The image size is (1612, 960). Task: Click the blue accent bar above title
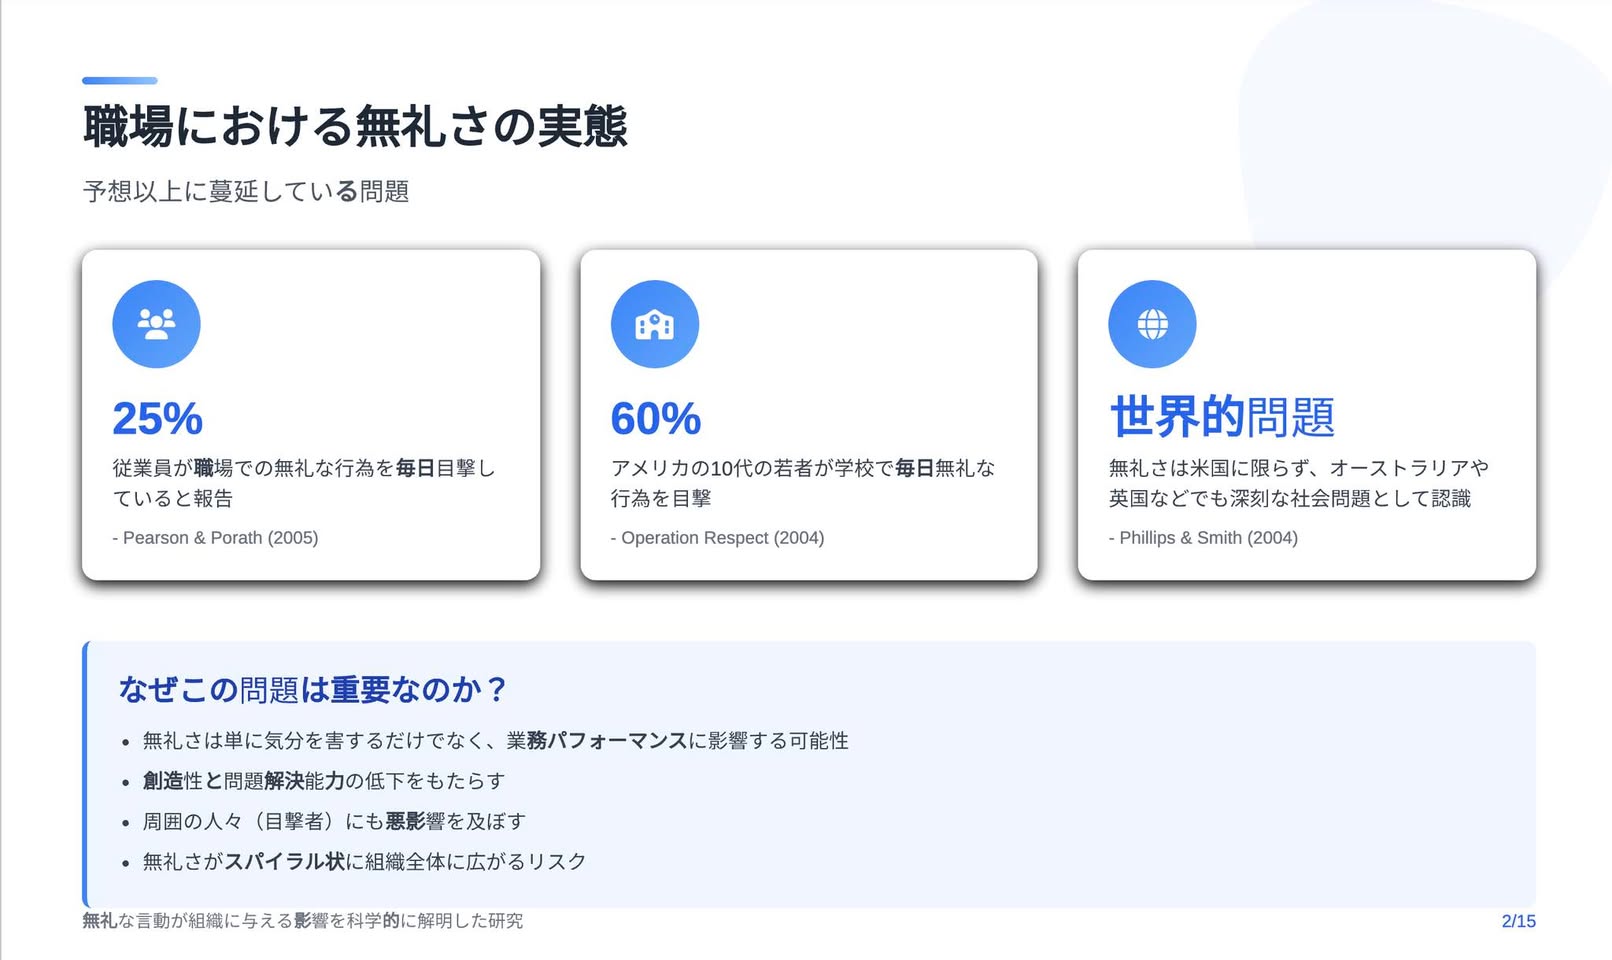(x=120, y=80)
